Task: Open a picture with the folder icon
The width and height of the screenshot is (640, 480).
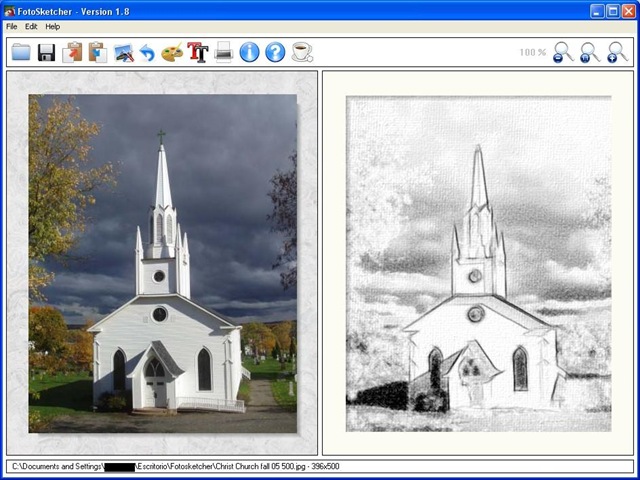Action: click(x=21, y=52)
